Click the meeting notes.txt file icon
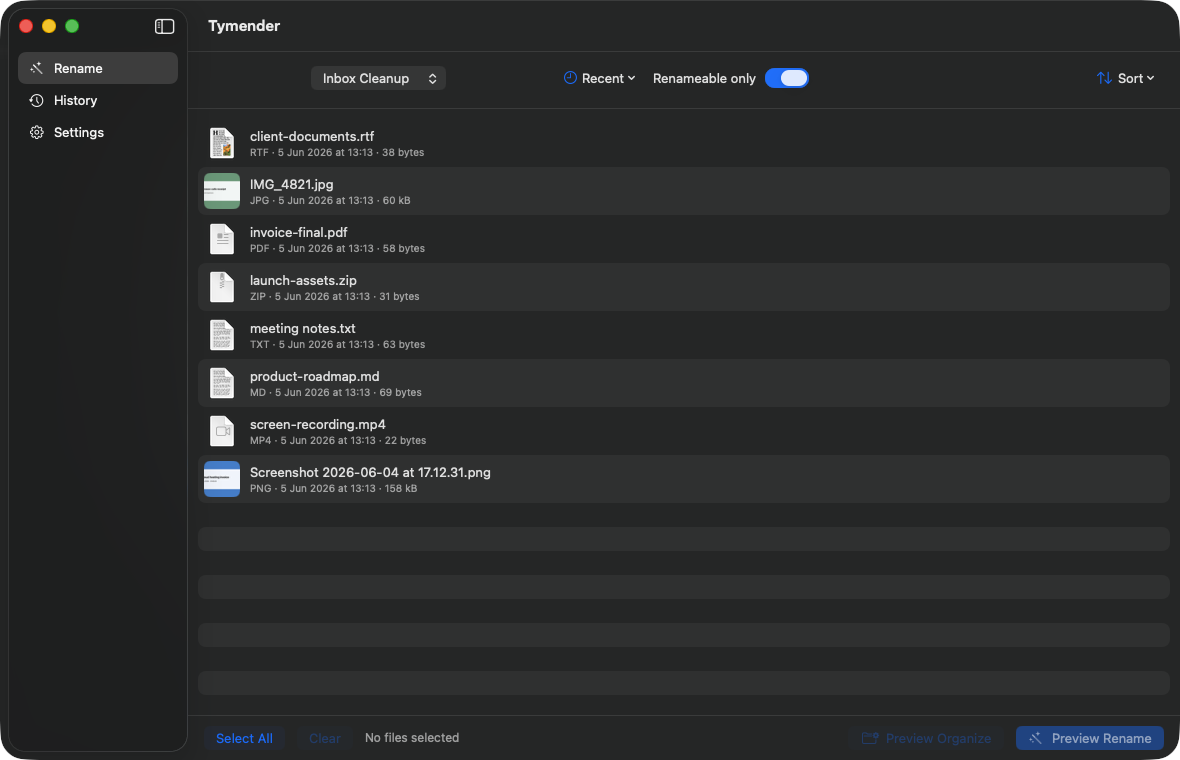 click(x=222, y=336)
